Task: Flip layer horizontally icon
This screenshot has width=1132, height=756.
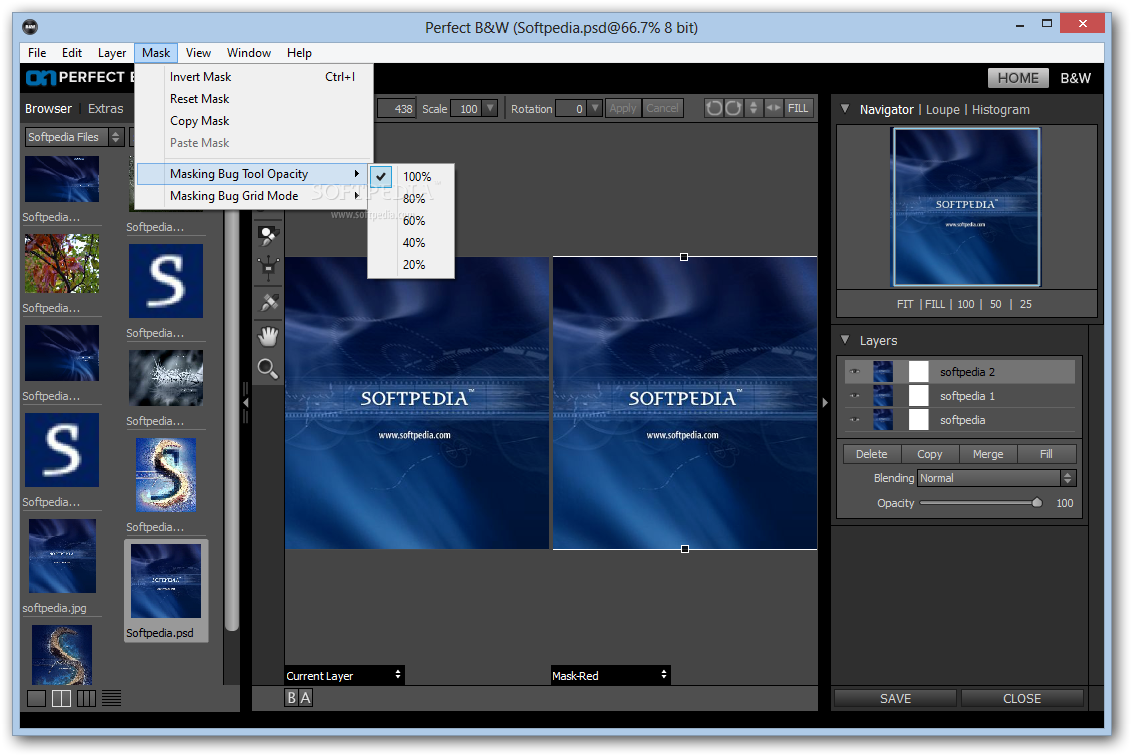Action: coord(773,108)
